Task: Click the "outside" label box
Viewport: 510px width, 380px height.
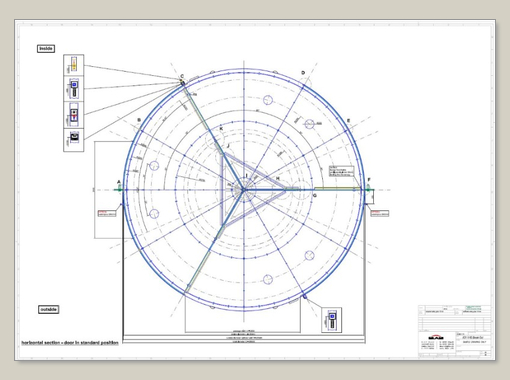Action: (x=49, y=309)
